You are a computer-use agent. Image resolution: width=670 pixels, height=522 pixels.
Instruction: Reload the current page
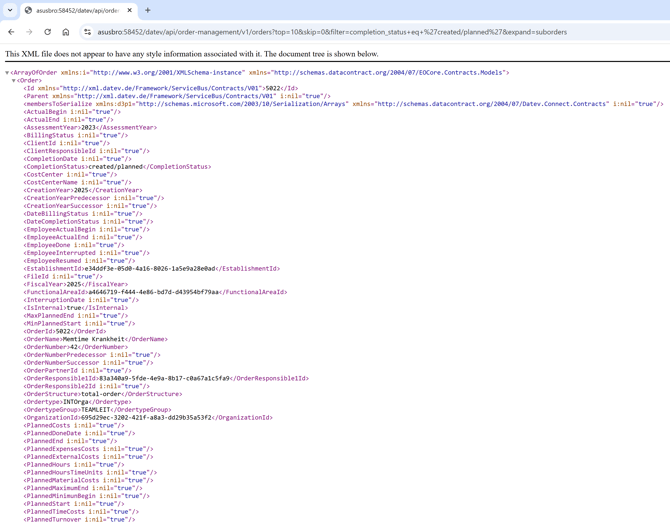47,32
